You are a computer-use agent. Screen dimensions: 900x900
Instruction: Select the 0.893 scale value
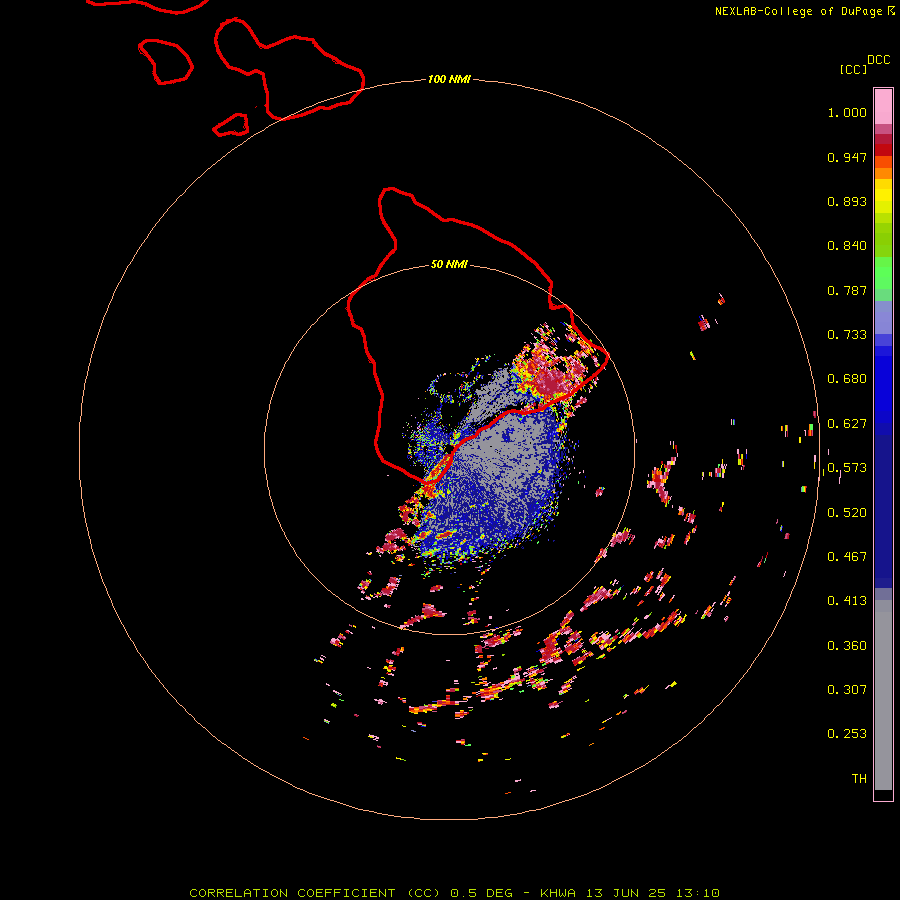tap(847, 201)
